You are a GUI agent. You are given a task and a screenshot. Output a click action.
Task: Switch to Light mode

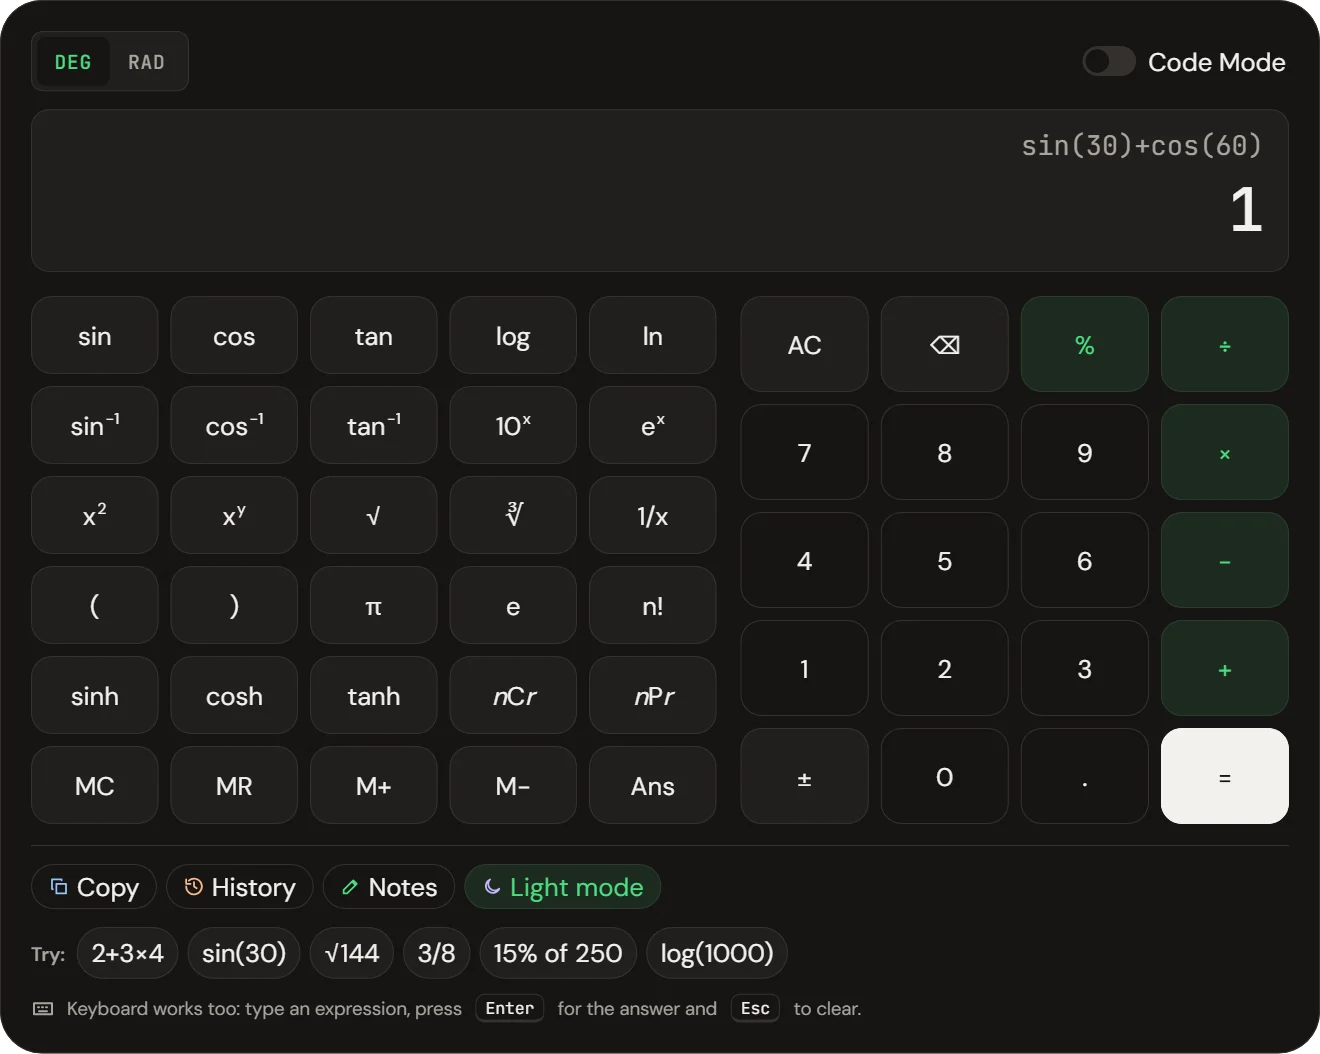(x=563, y=887)
